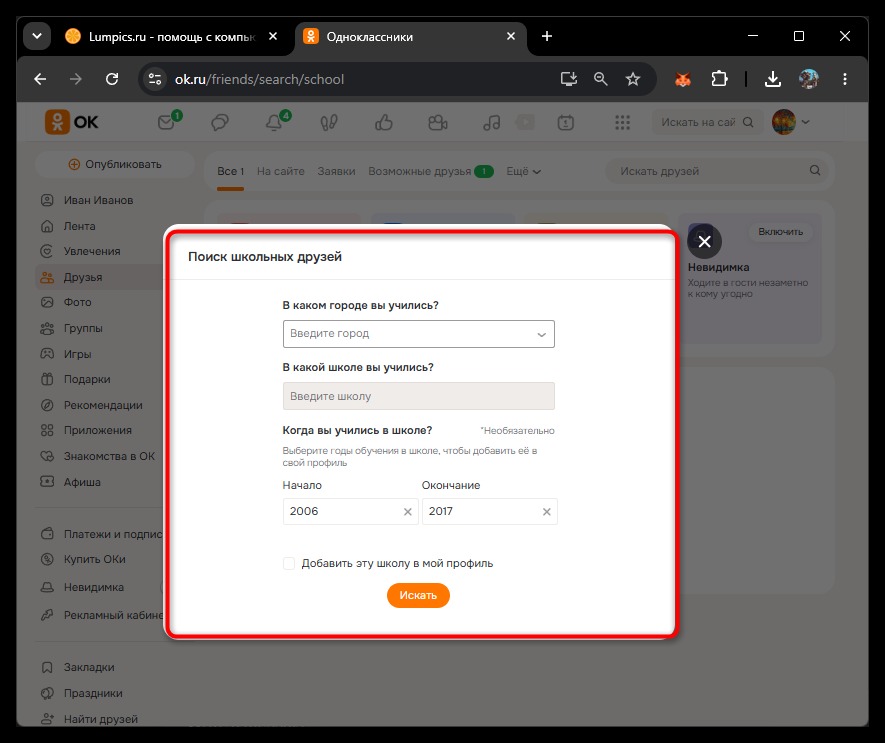
Task: Expand the user avatar menu arrow
Action: tap(805, 122)
